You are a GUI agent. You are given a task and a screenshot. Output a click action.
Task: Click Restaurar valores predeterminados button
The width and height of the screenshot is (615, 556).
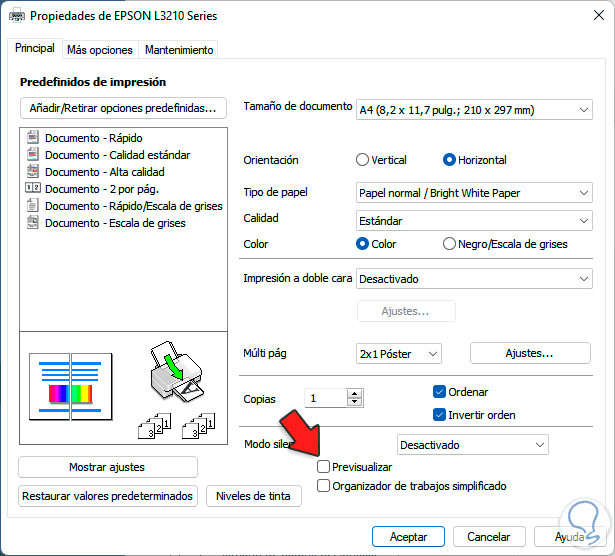(x=107, y=496)
